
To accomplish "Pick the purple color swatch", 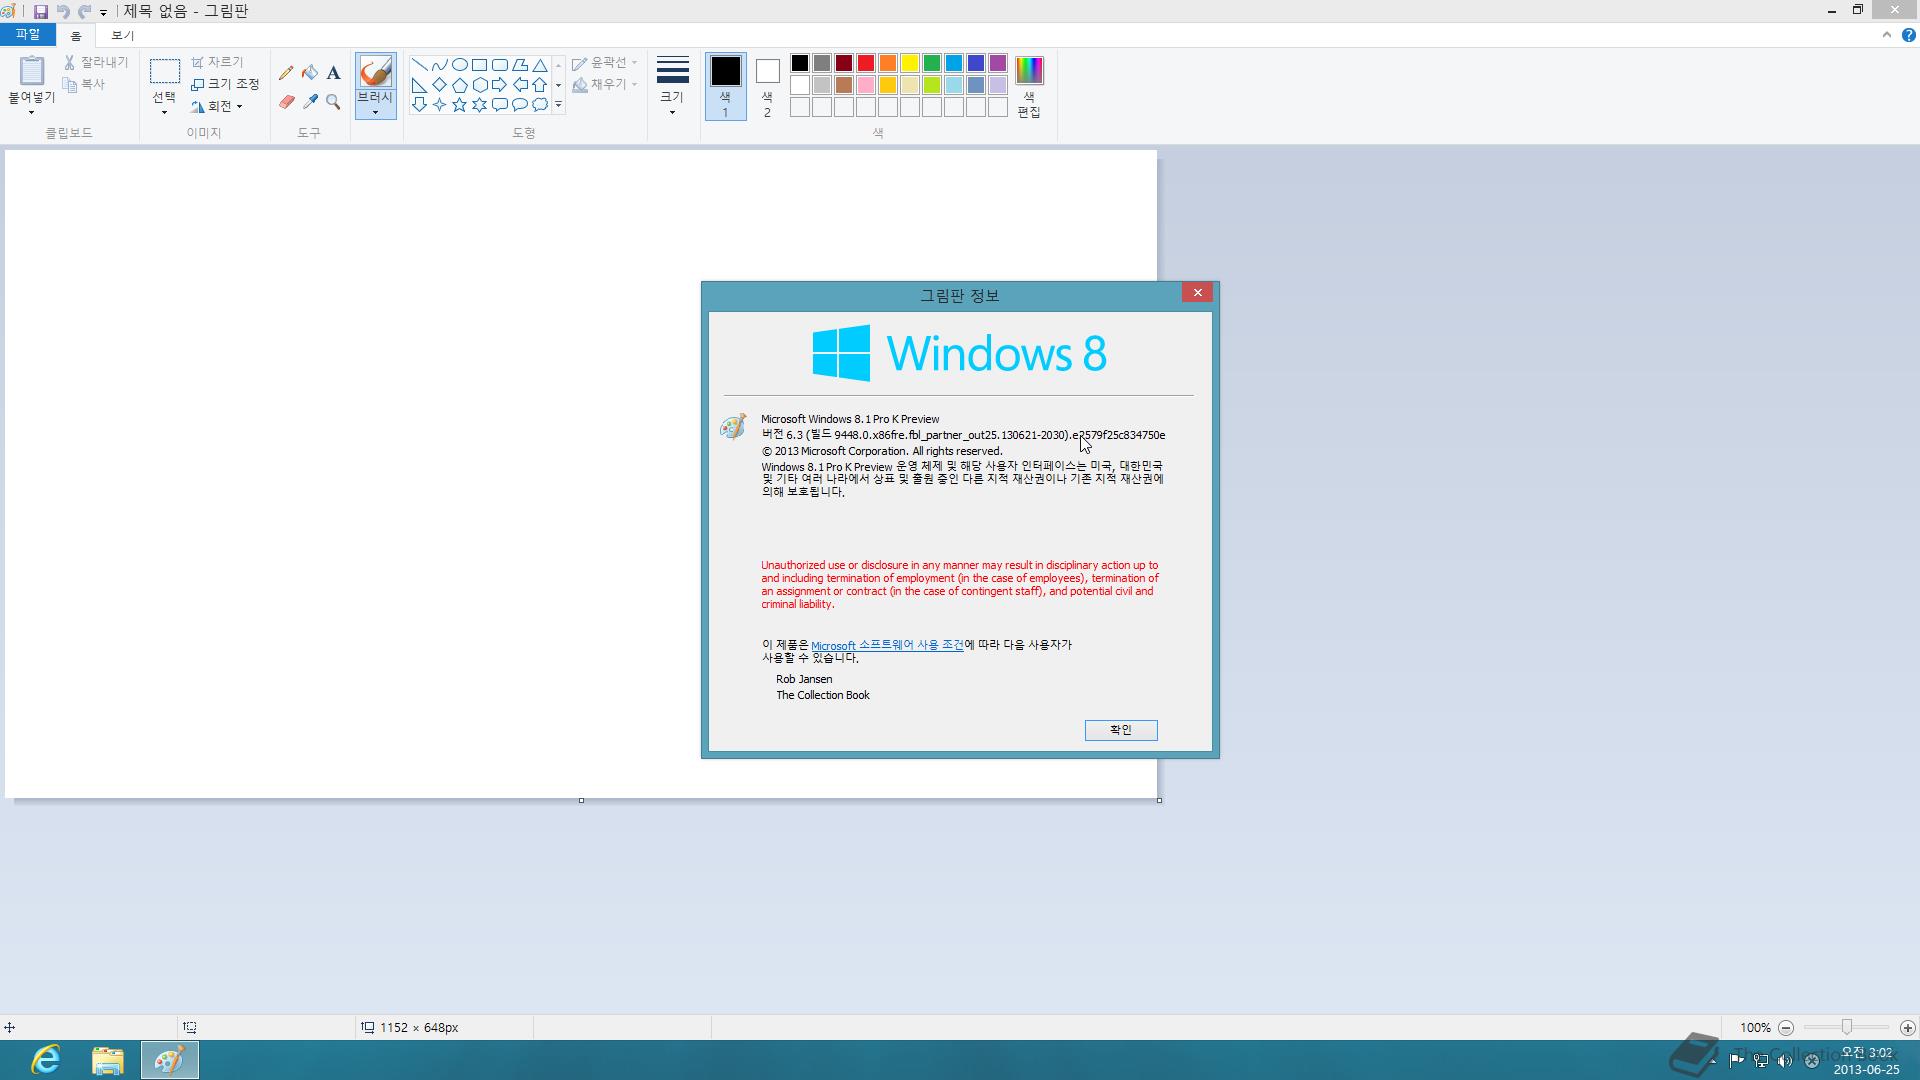I will tap(998, 63).
